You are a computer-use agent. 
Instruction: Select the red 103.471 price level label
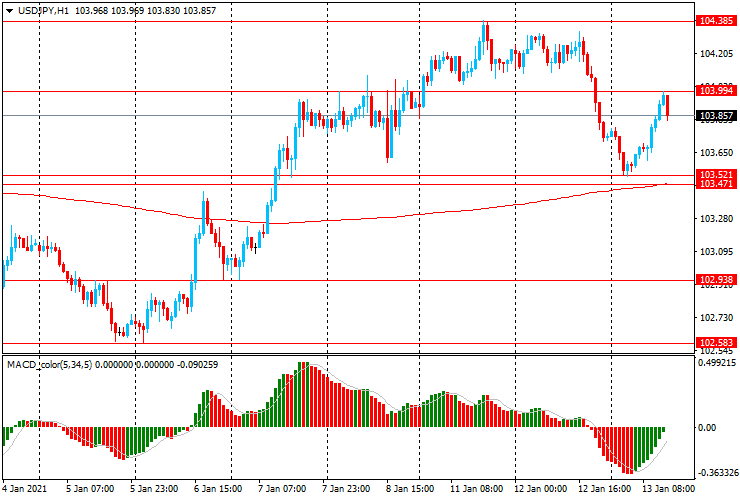[x=716, y=184]
